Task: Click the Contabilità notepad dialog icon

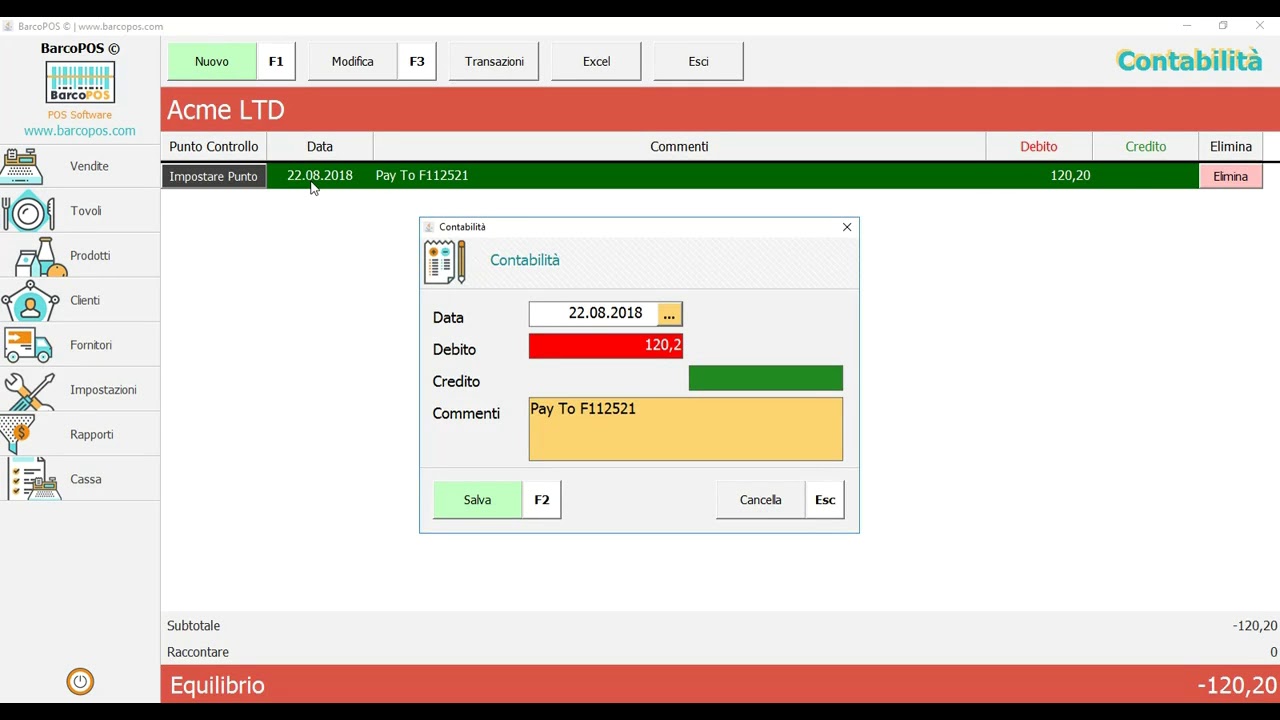Action: (445, 262)
